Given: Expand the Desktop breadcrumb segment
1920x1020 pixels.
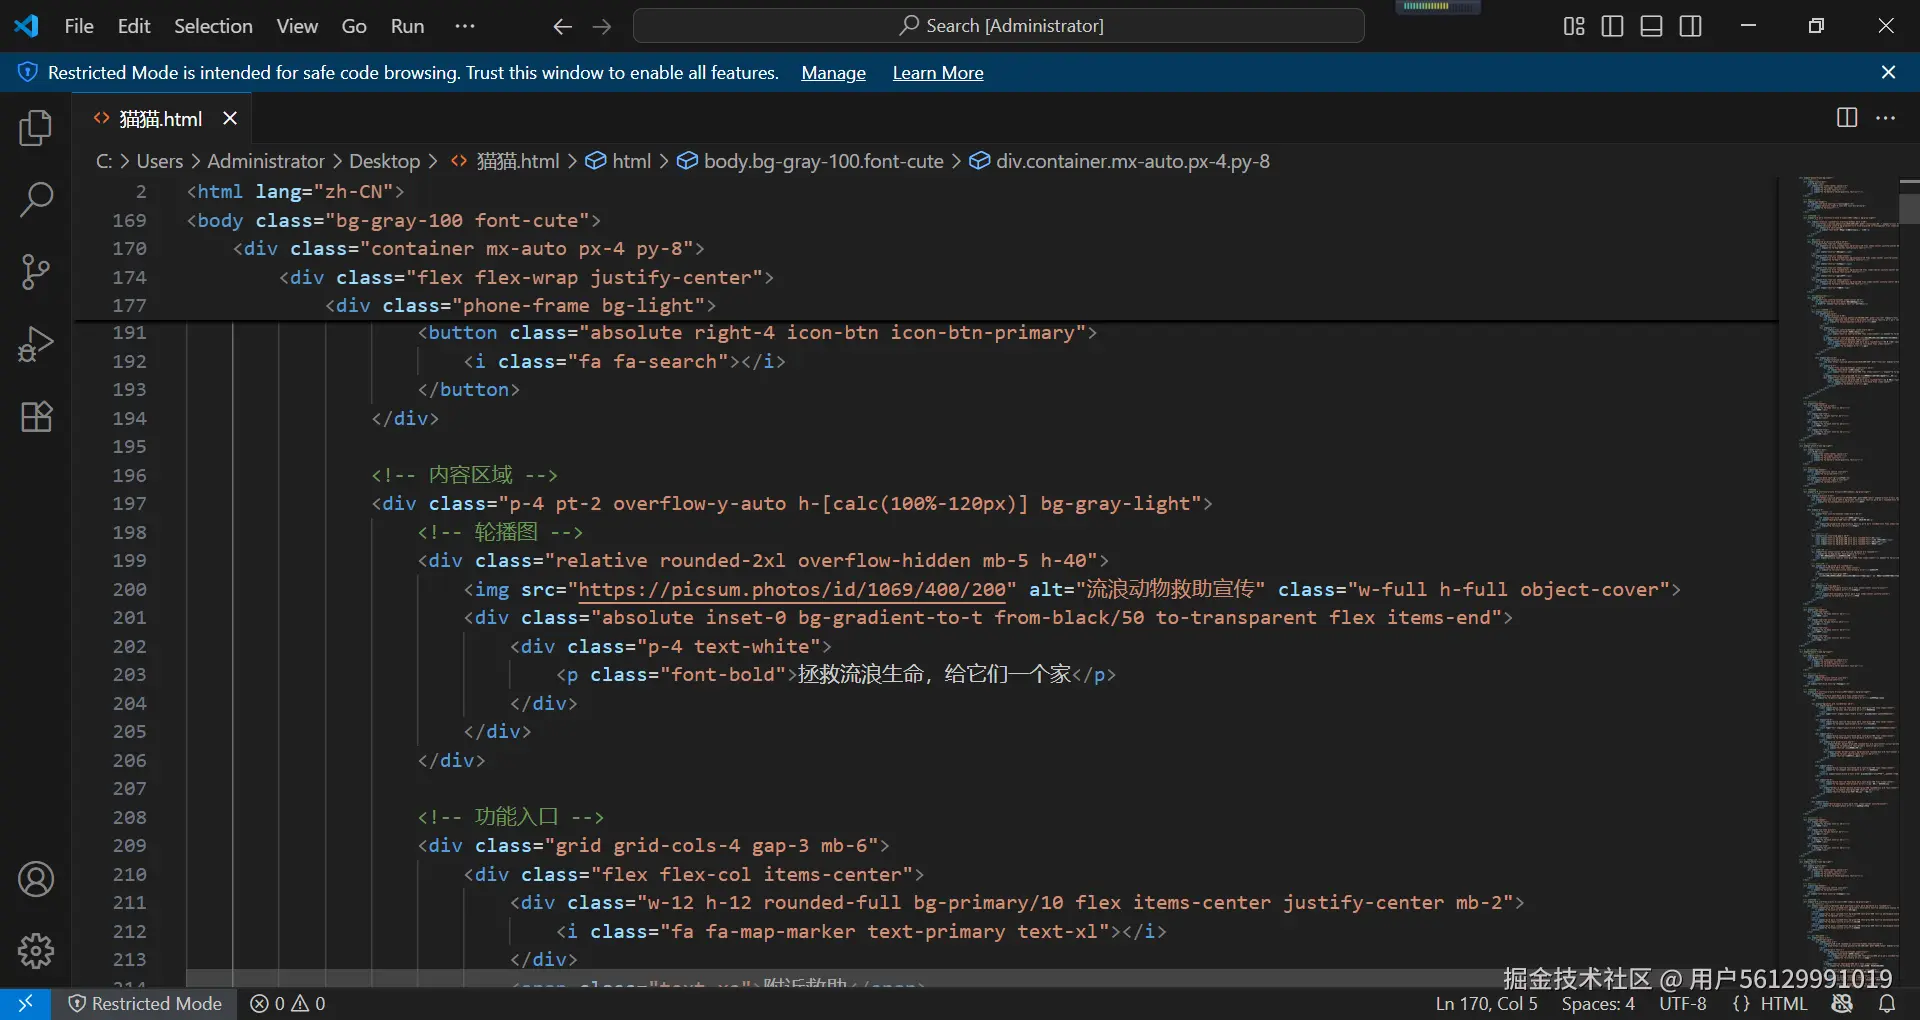Looking at the screenshot, I should pos(384,161).
